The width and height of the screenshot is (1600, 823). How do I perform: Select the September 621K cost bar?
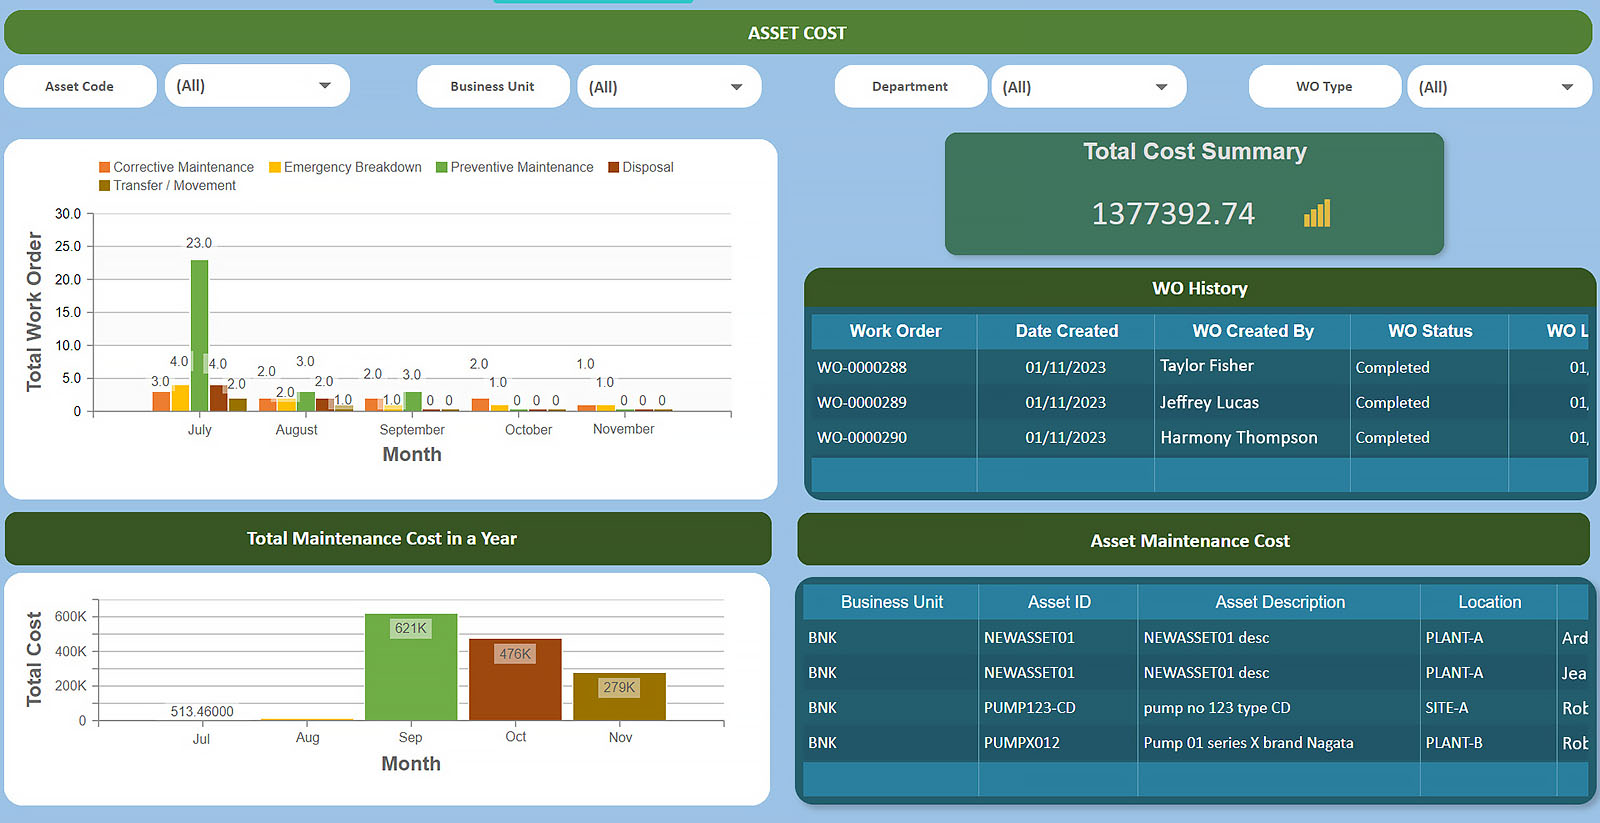pos(410,670)
